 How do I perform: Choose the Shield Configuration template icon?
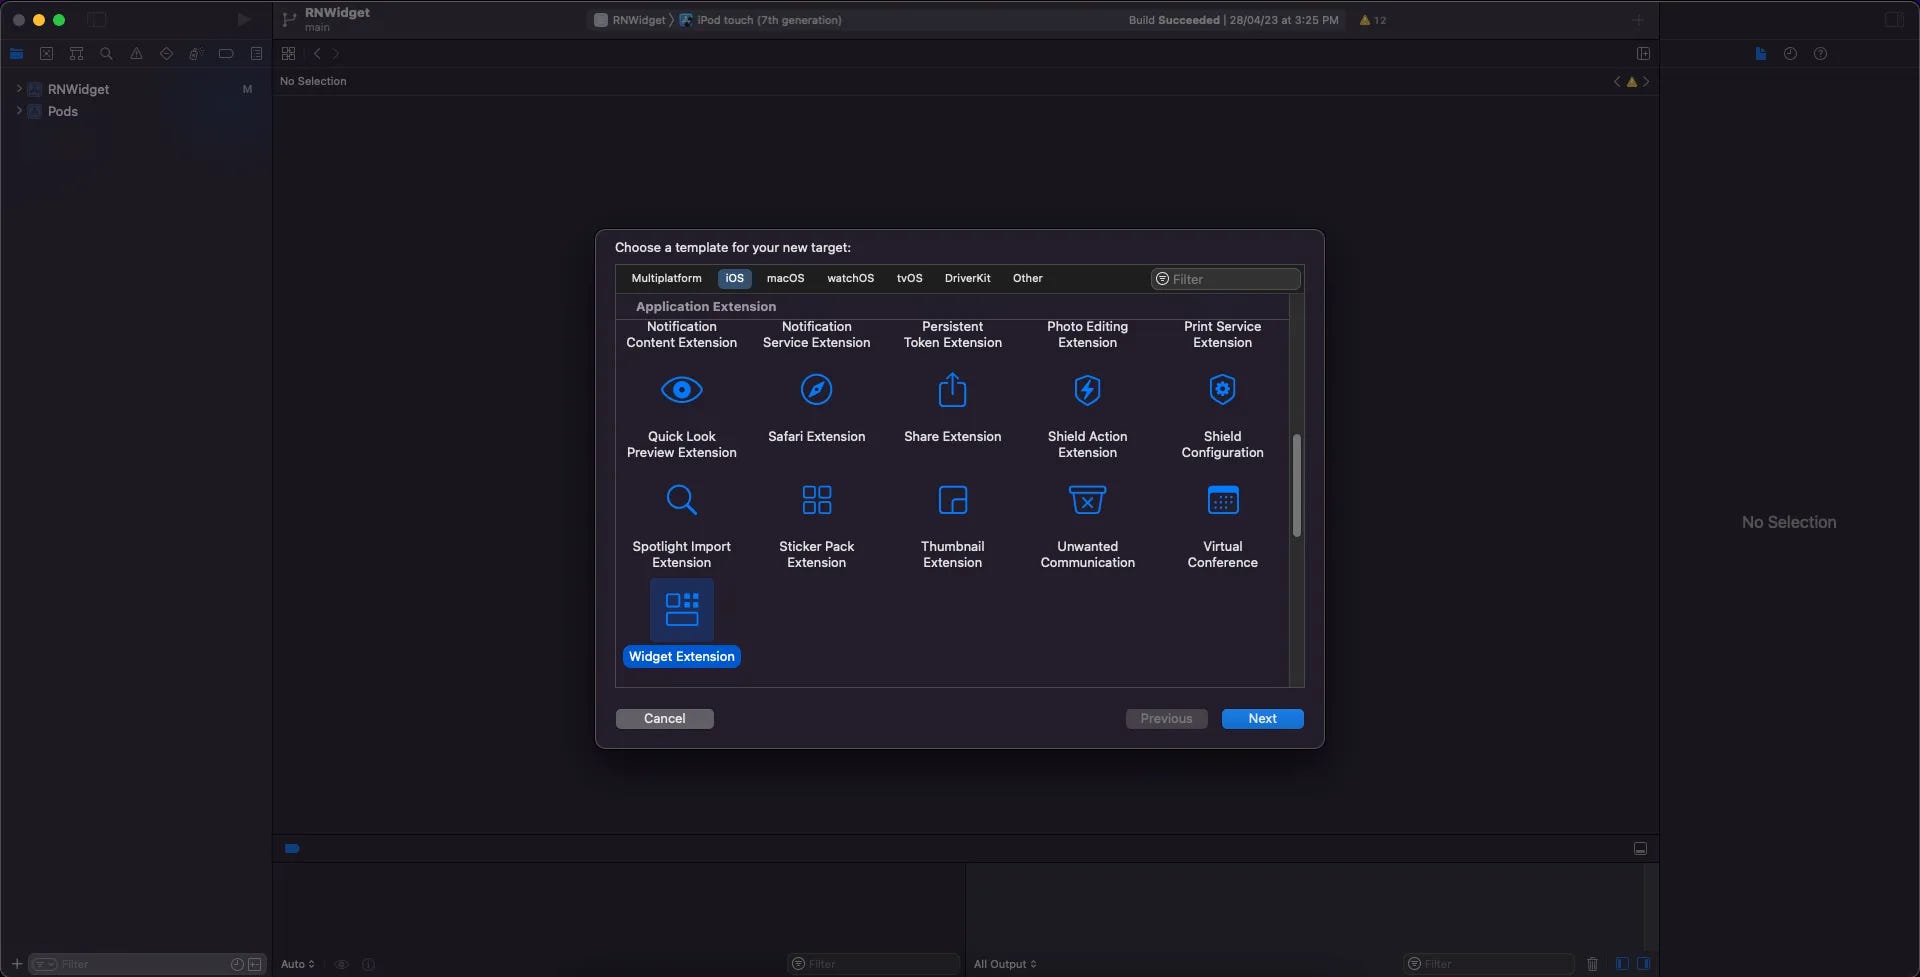pos(1223,390)
